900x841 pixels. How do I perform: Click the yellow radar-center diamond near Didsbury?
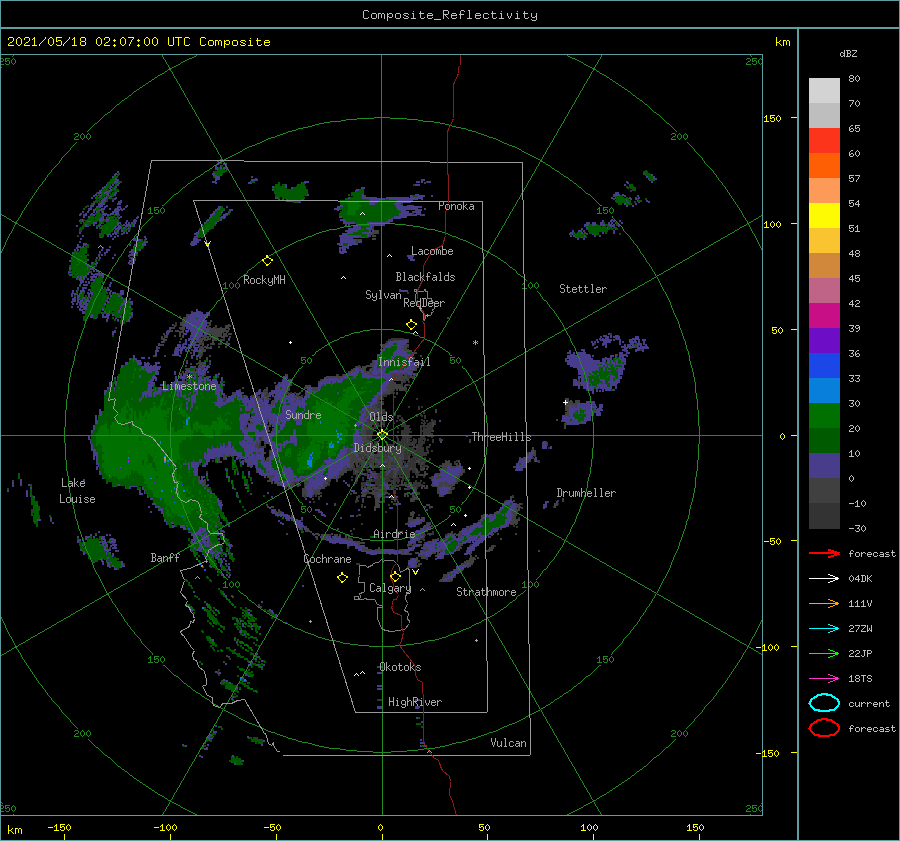coord(382,435)
